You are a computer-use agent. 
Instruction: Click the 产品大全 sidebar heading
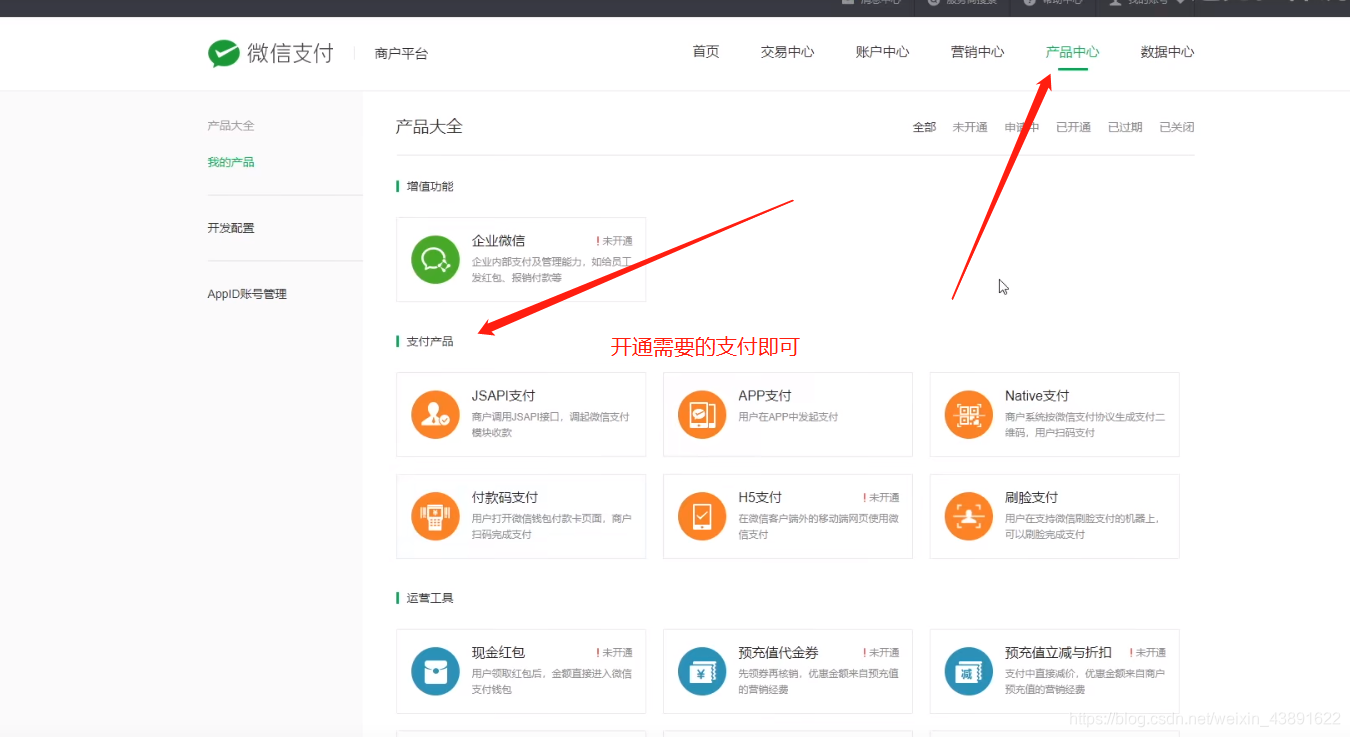pos(231,126)
